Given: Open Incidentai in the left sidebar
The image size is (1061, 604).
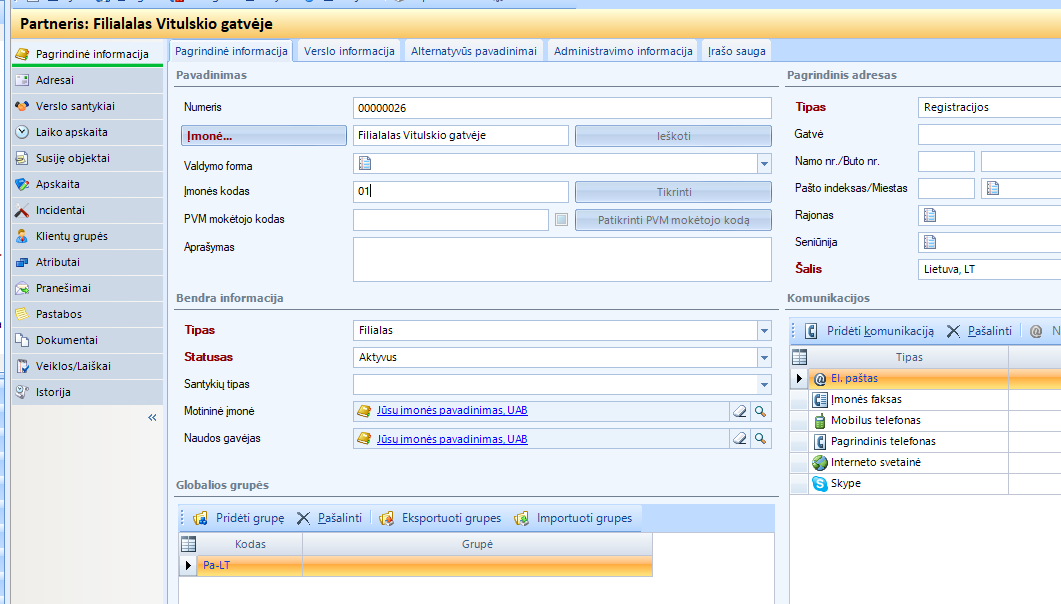Looking at the screenshot, I should point(60,210).
